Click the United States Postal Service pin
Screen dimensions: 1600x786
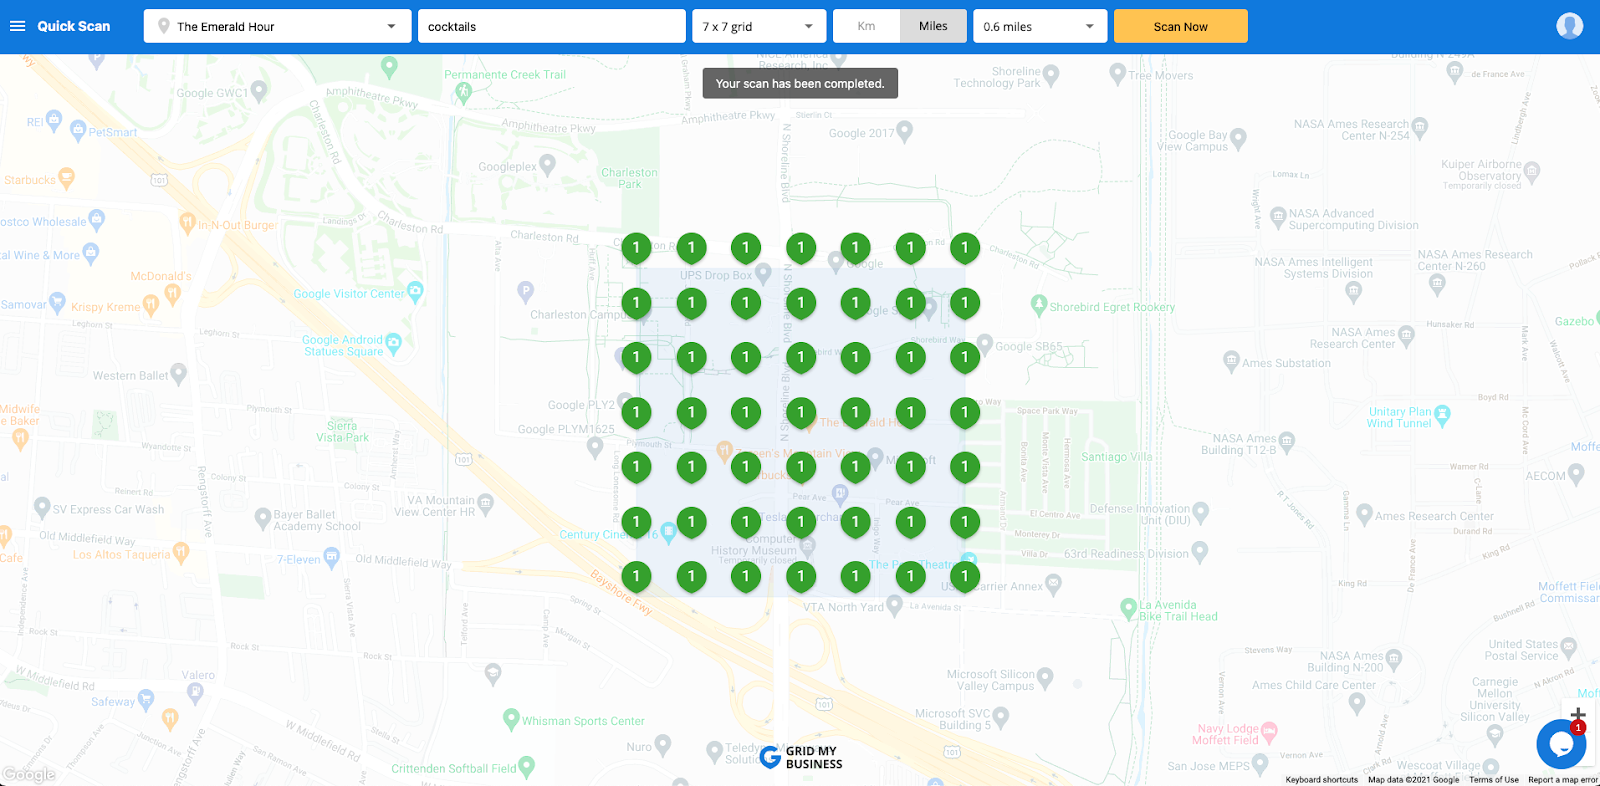click(1568, 648)
